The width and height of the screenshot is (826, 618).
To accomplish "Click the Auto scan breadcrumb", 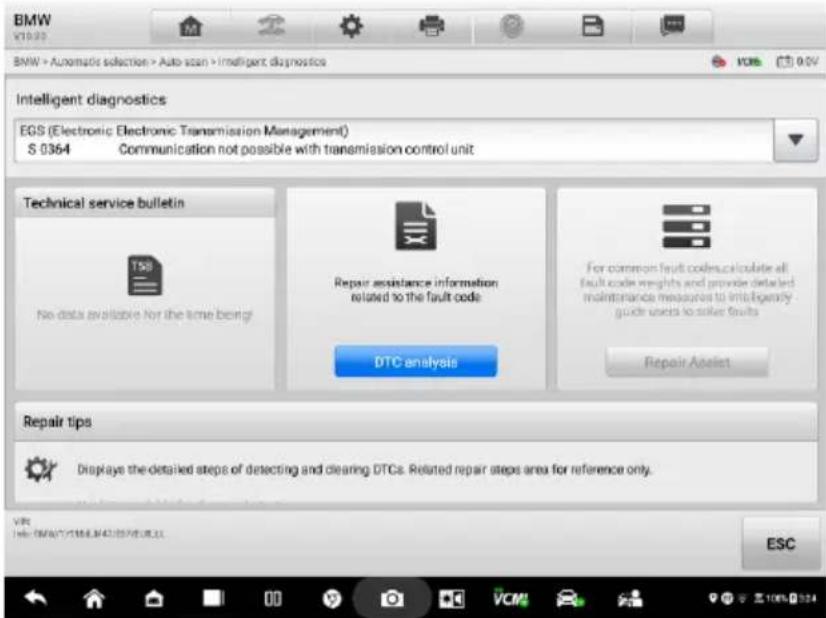I will point(183,62).
